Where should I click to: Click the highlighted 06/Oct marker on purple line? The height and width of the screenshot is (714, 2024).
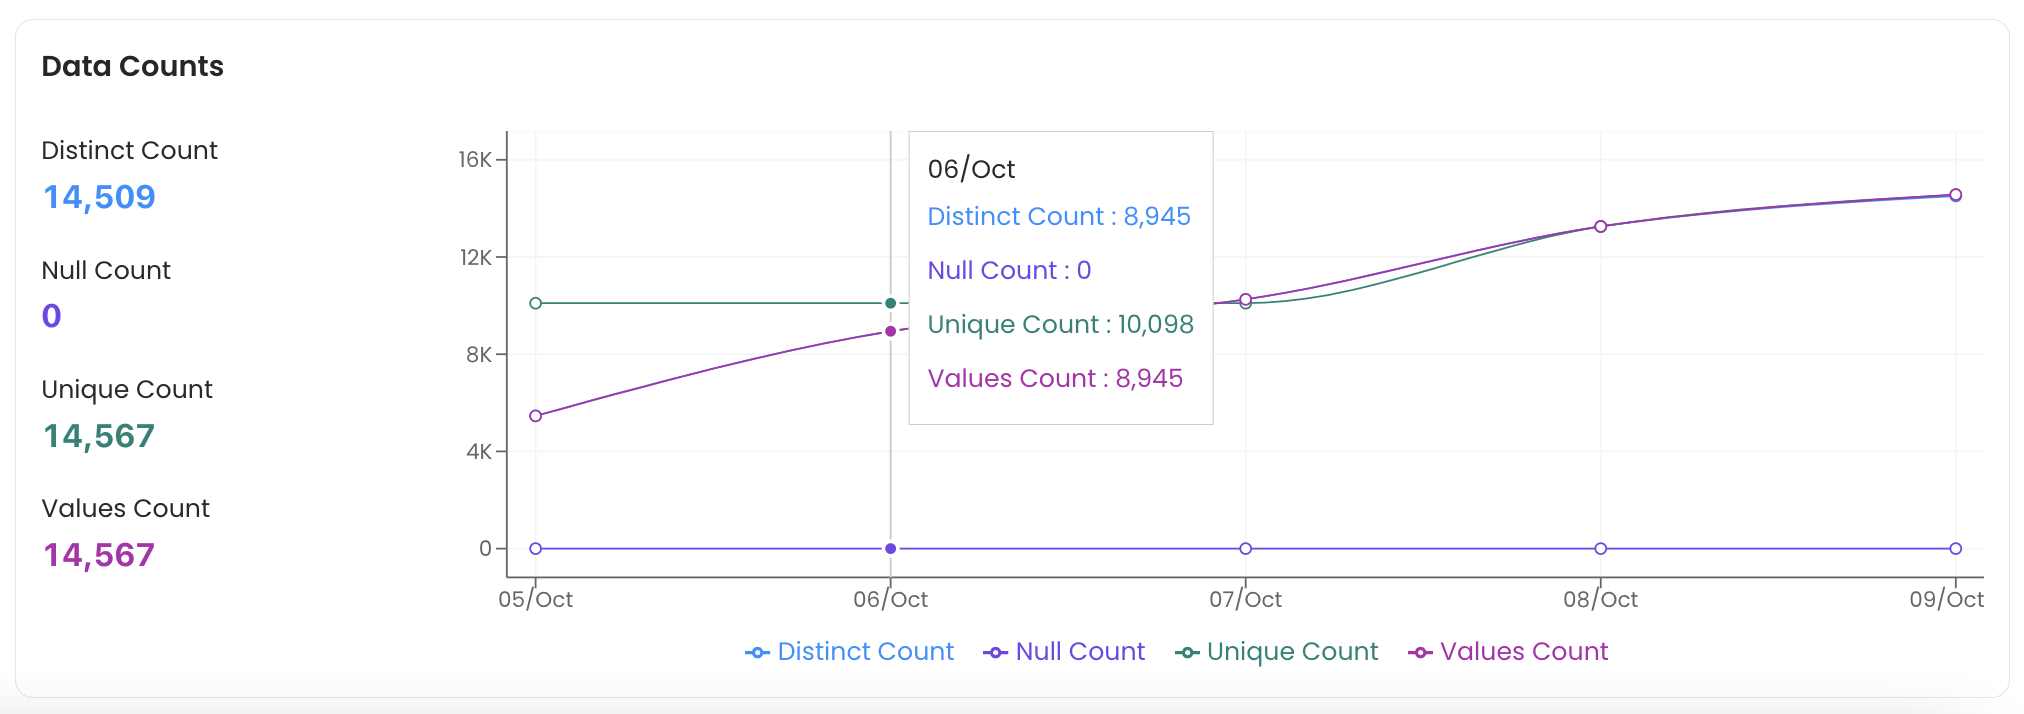889,330
